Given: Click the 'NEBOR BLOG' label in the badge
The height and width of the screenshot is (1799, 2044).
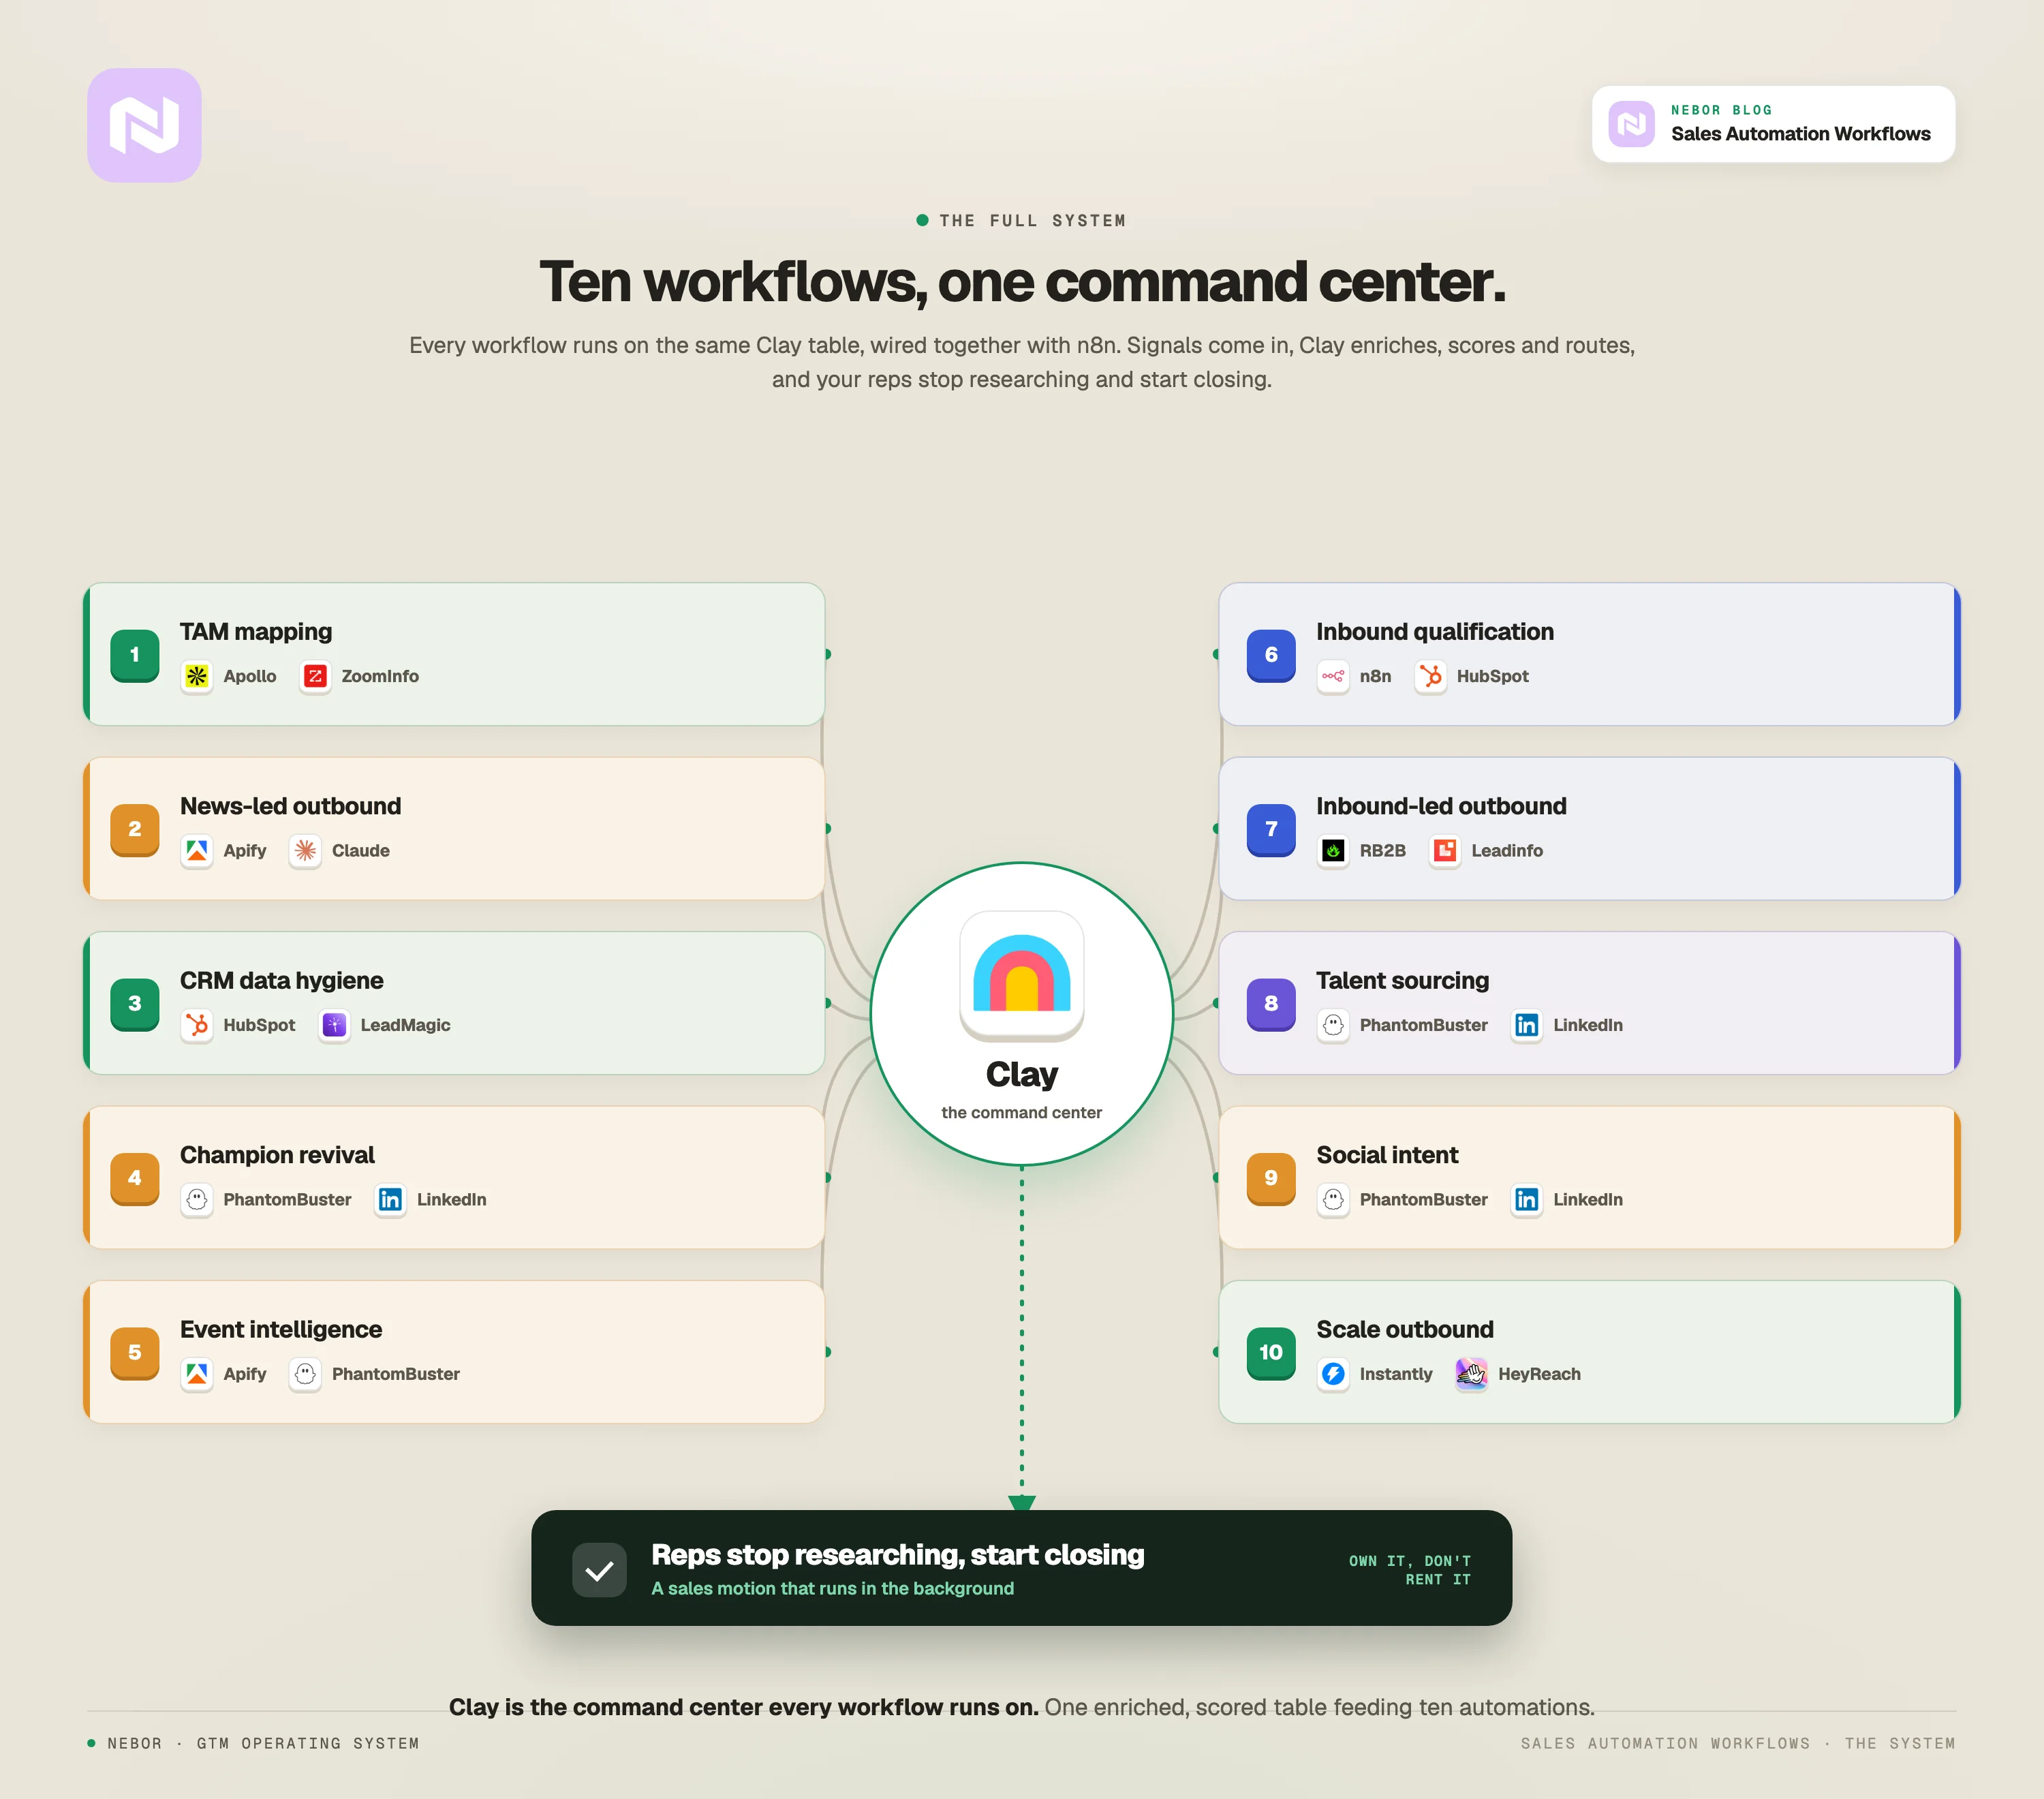Looking at the screenshot, I should pyautogui.click(x=1721, y=111).
